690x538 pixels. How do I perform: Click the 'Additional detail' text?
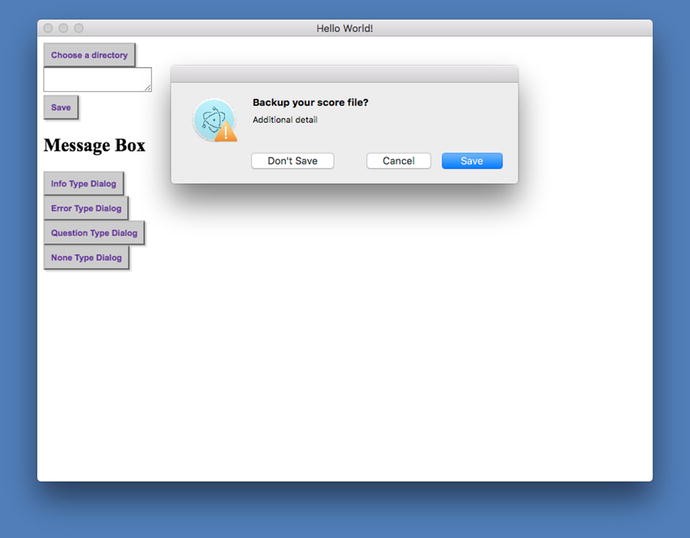pyautogui.click(x=285, y=120)
